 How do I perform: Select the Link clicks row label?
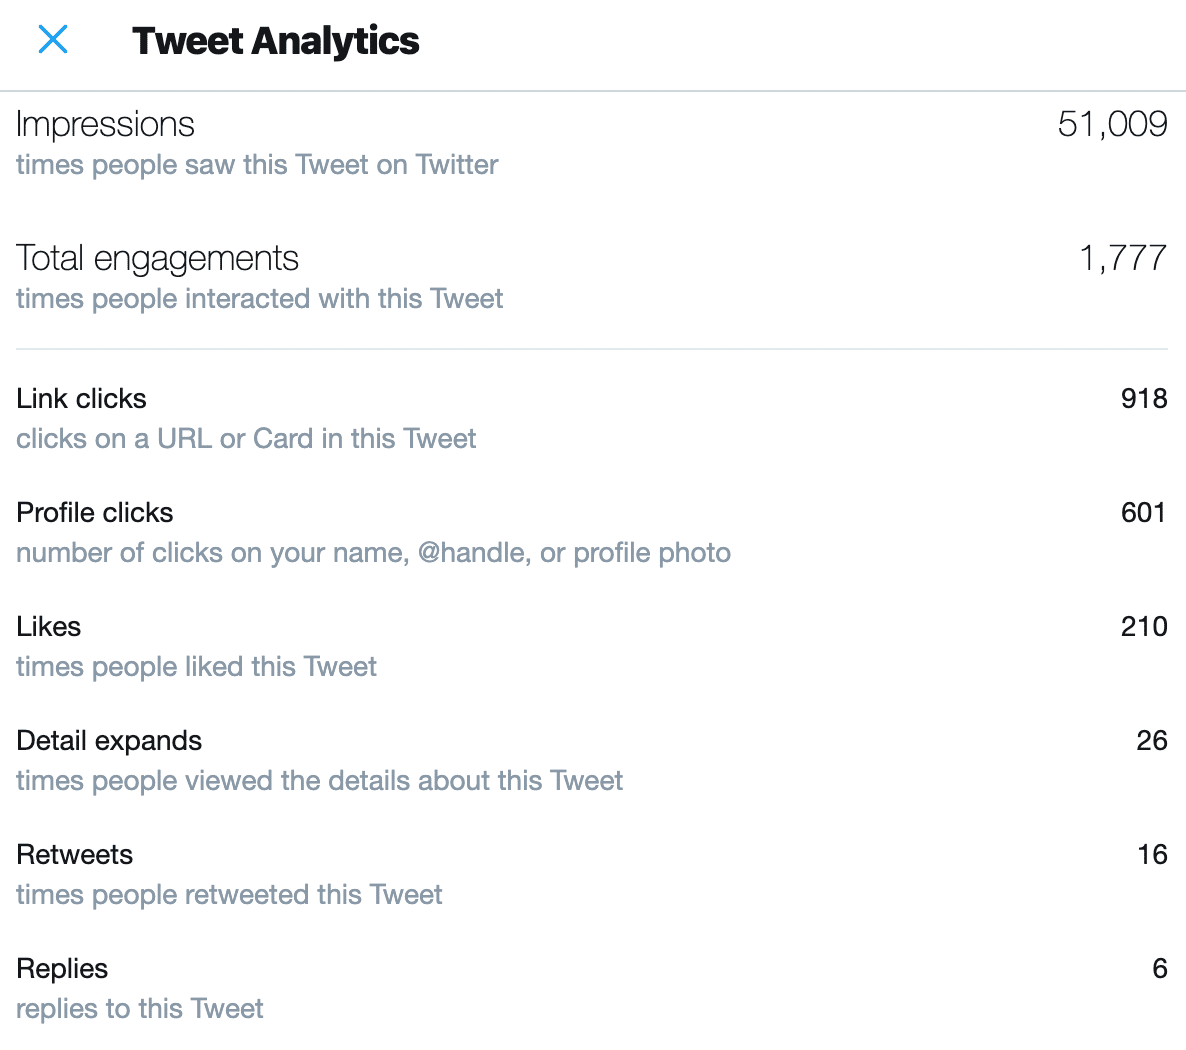pos(81,398)
